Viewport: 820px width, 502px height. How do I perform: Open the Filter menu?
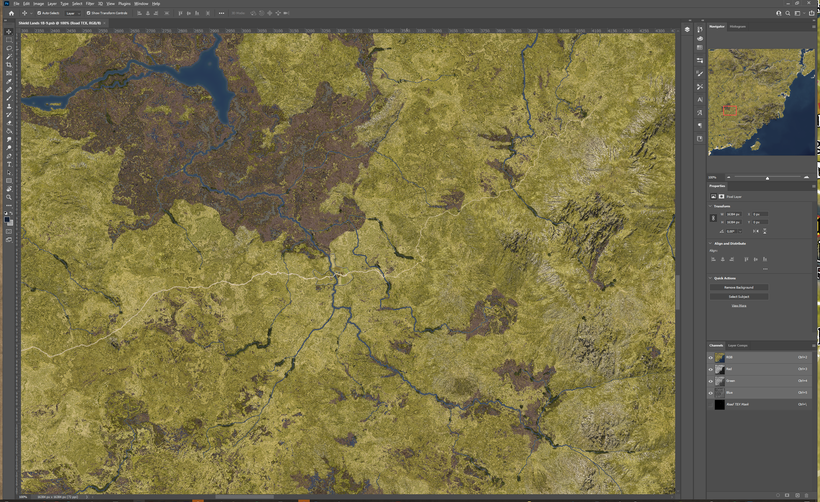point(89,3)
